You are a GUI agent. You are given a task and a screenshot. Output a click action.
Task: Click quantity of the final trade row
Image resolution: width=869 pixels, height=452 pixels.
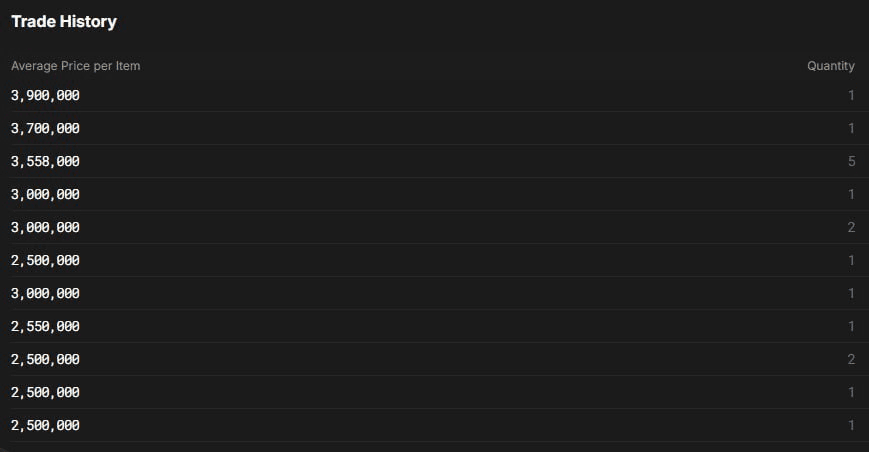pos(851,425)
